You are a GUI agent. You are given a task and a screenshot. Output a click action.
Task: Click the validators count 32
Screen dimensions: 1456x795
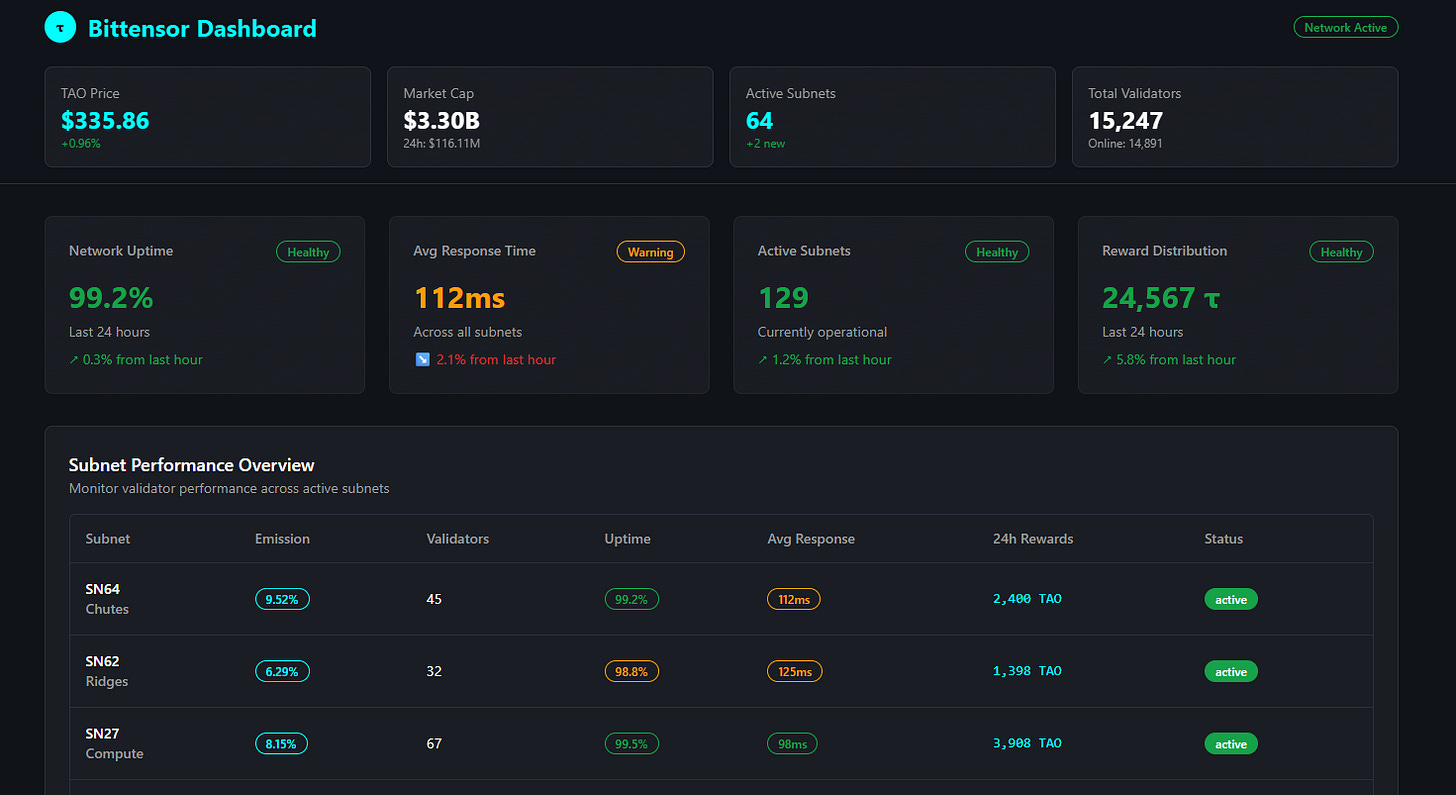point(434,671)
